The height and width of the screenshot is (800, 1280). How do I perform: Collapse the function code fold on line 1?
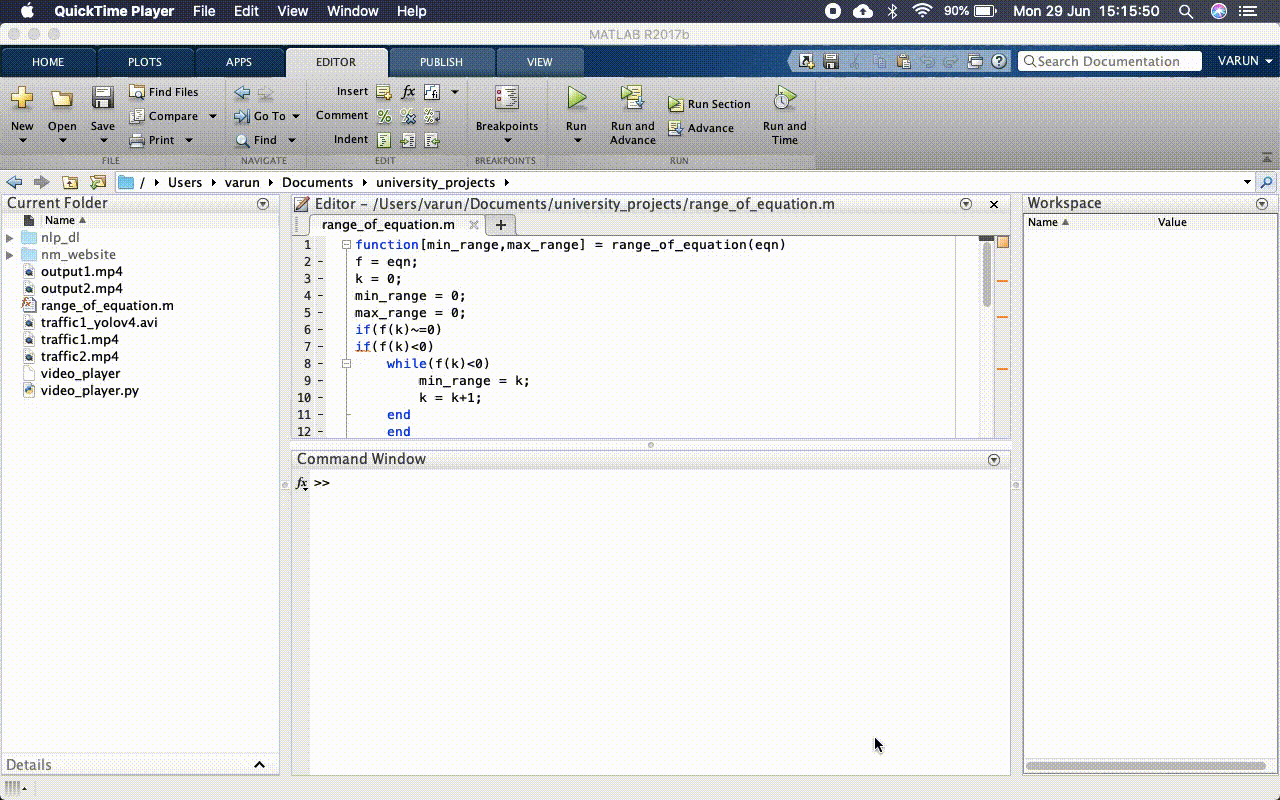pos(346,245)
